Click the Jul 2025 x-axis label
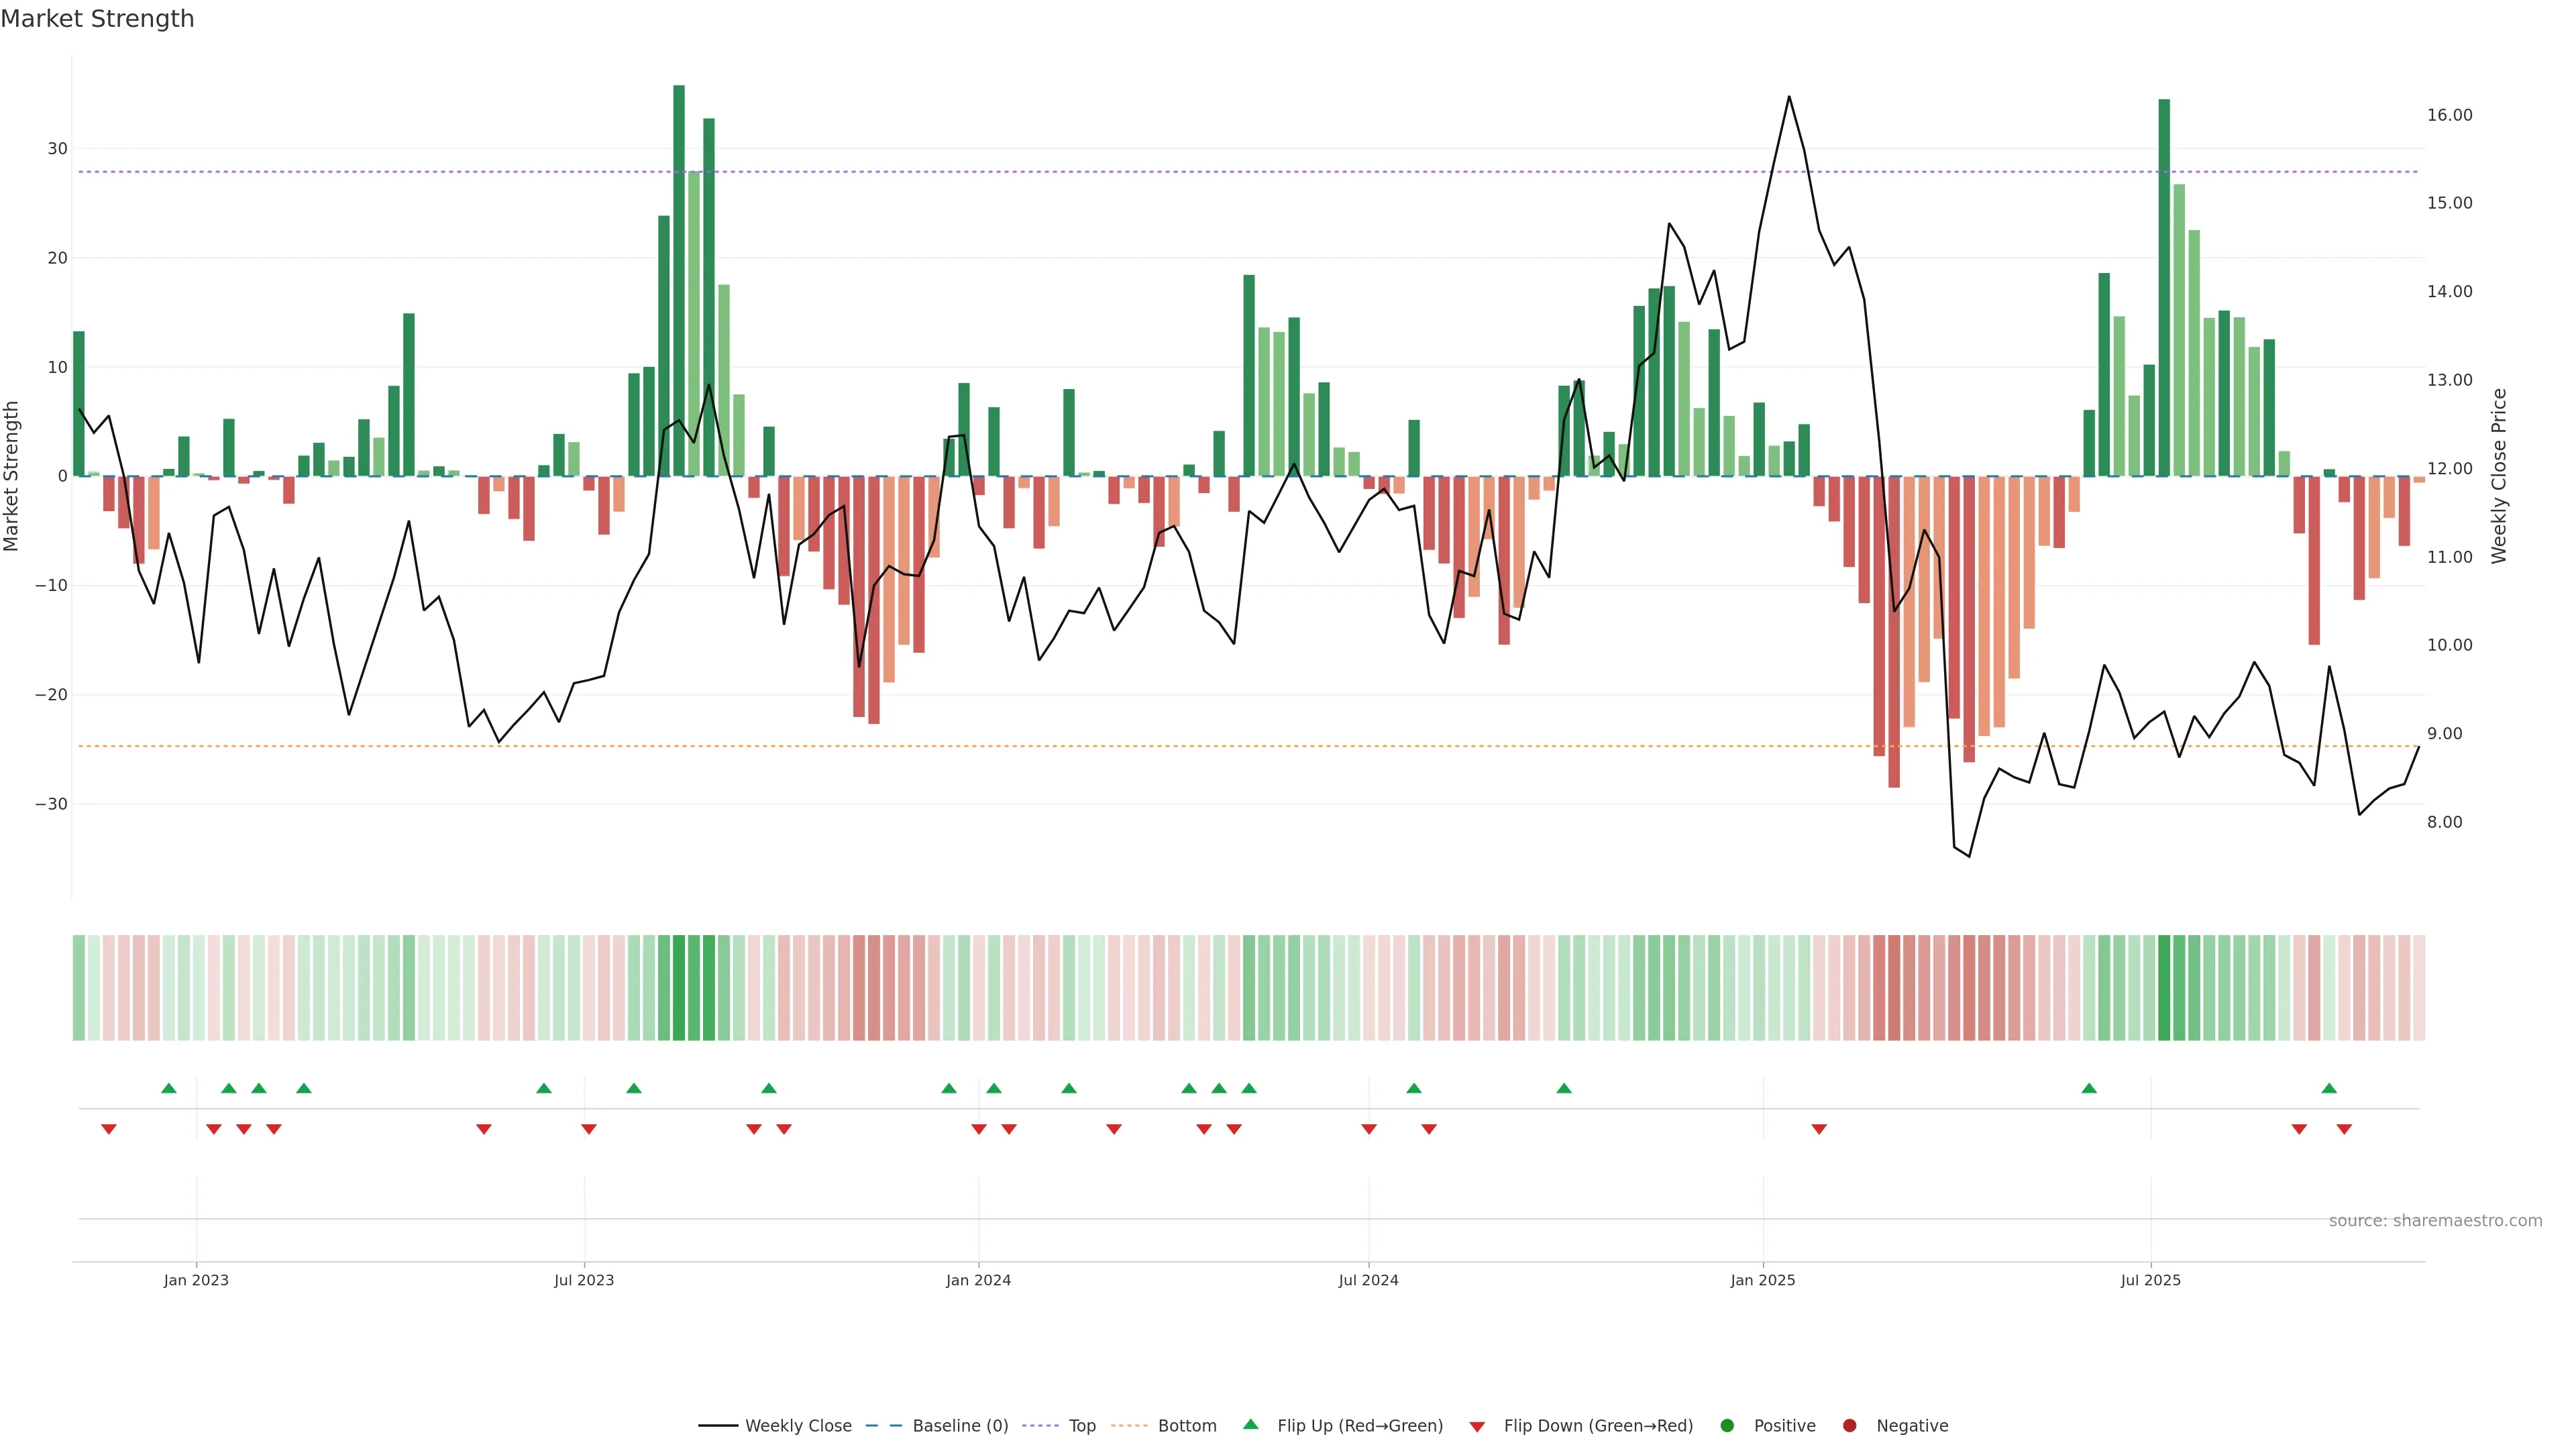 tap(2150, 1280)
